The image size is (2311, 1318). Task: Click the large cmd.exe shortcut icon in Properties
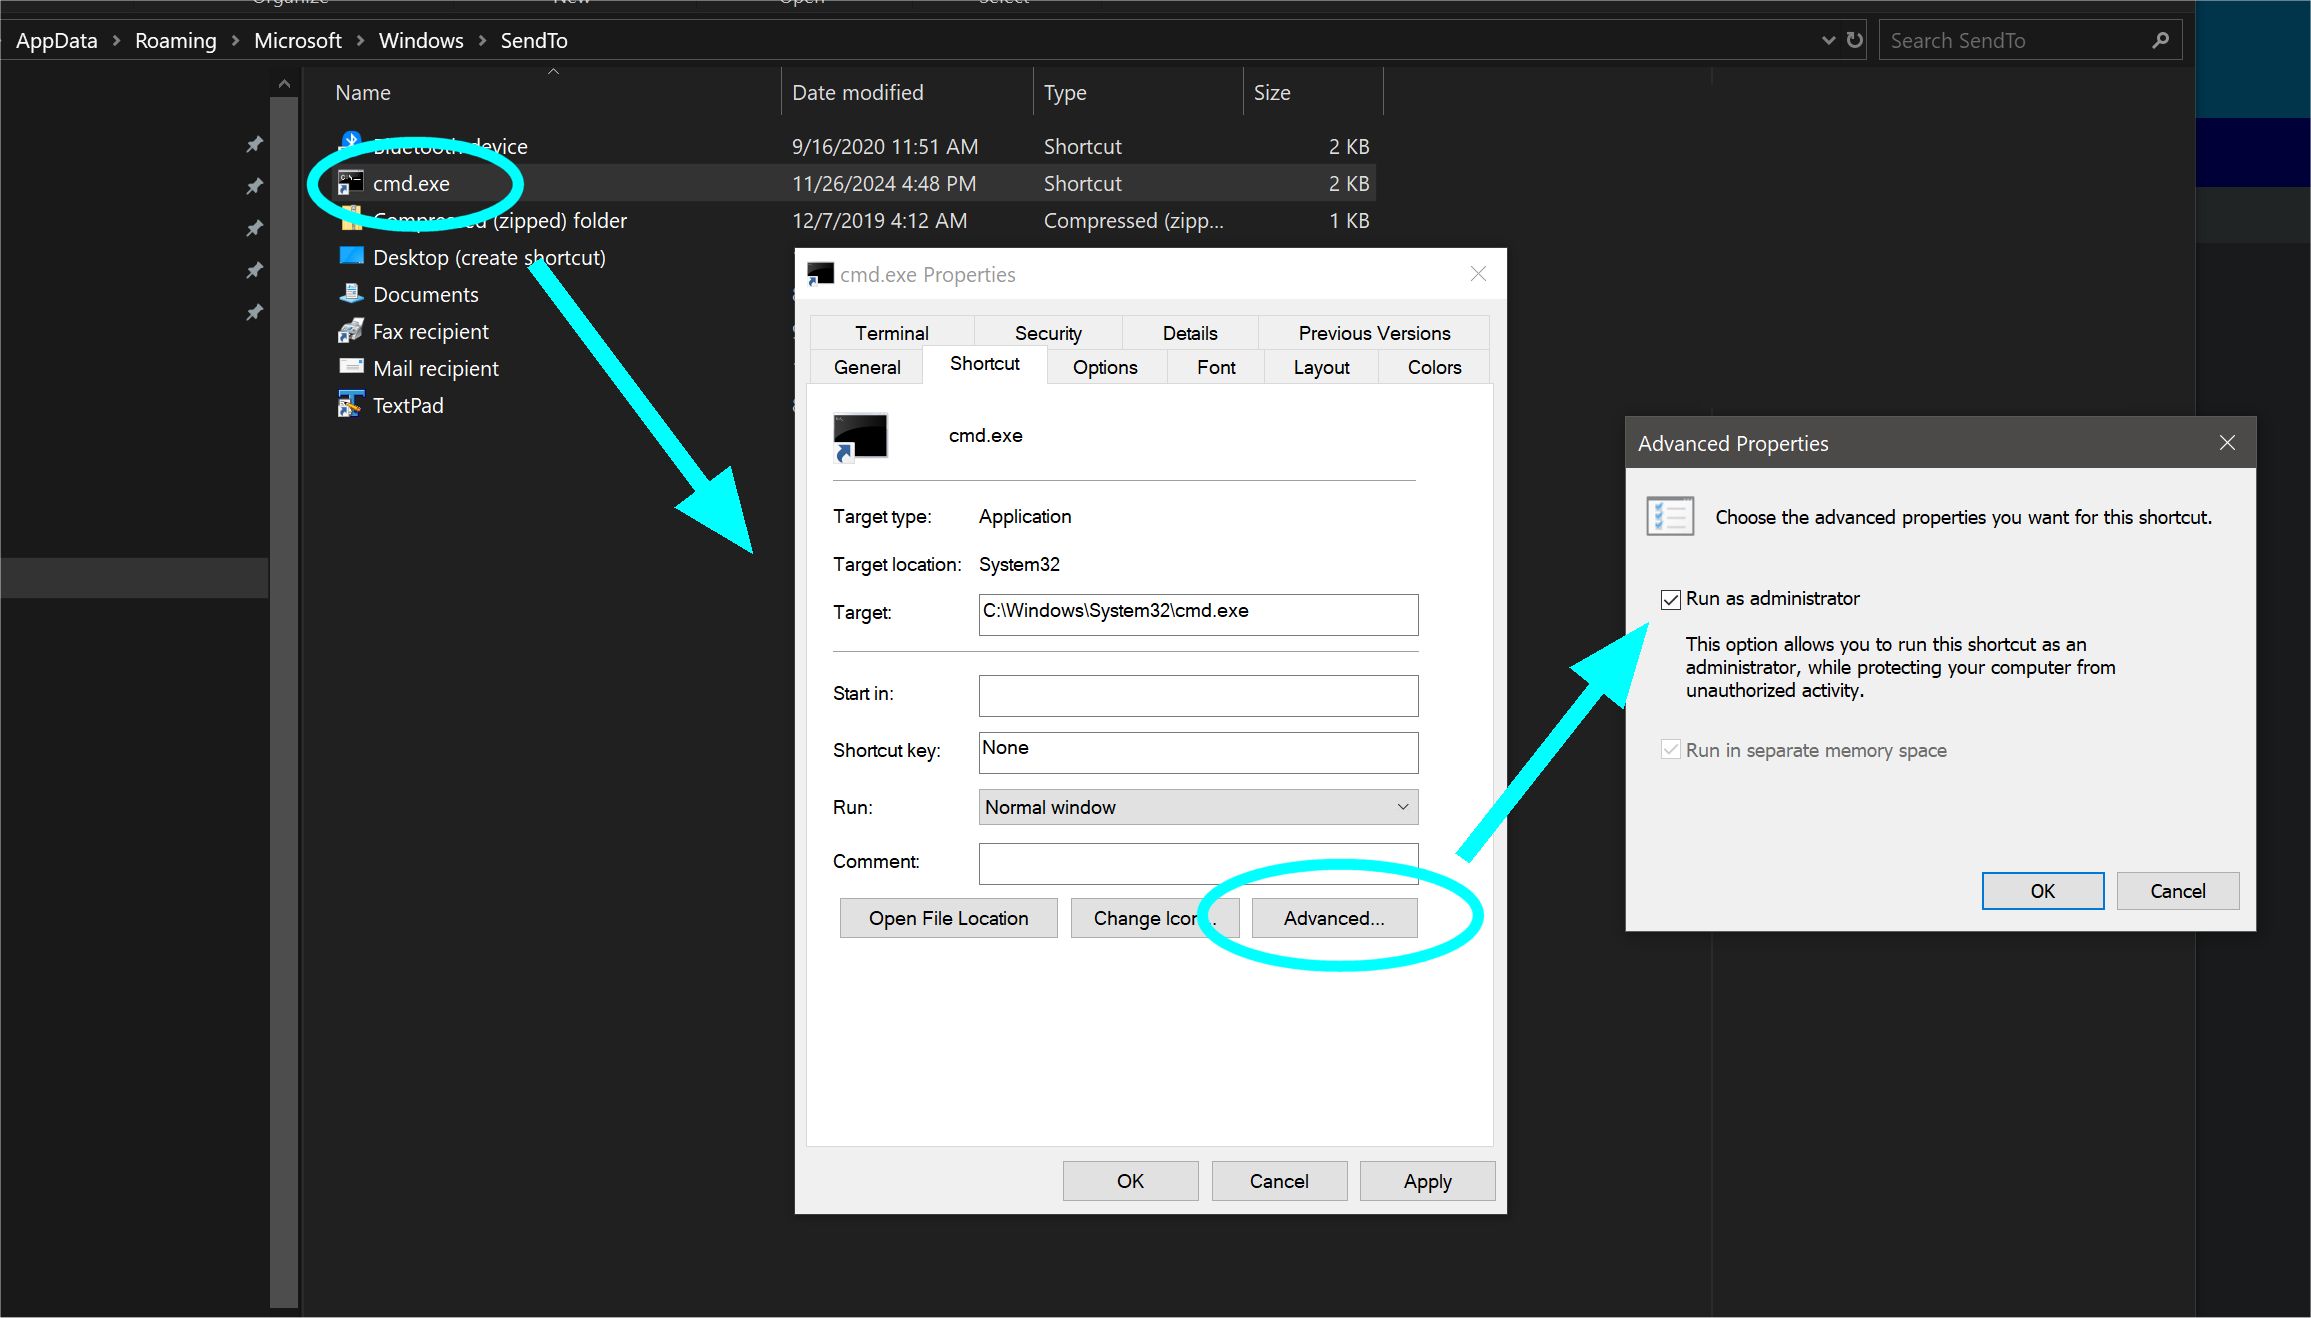860,437
